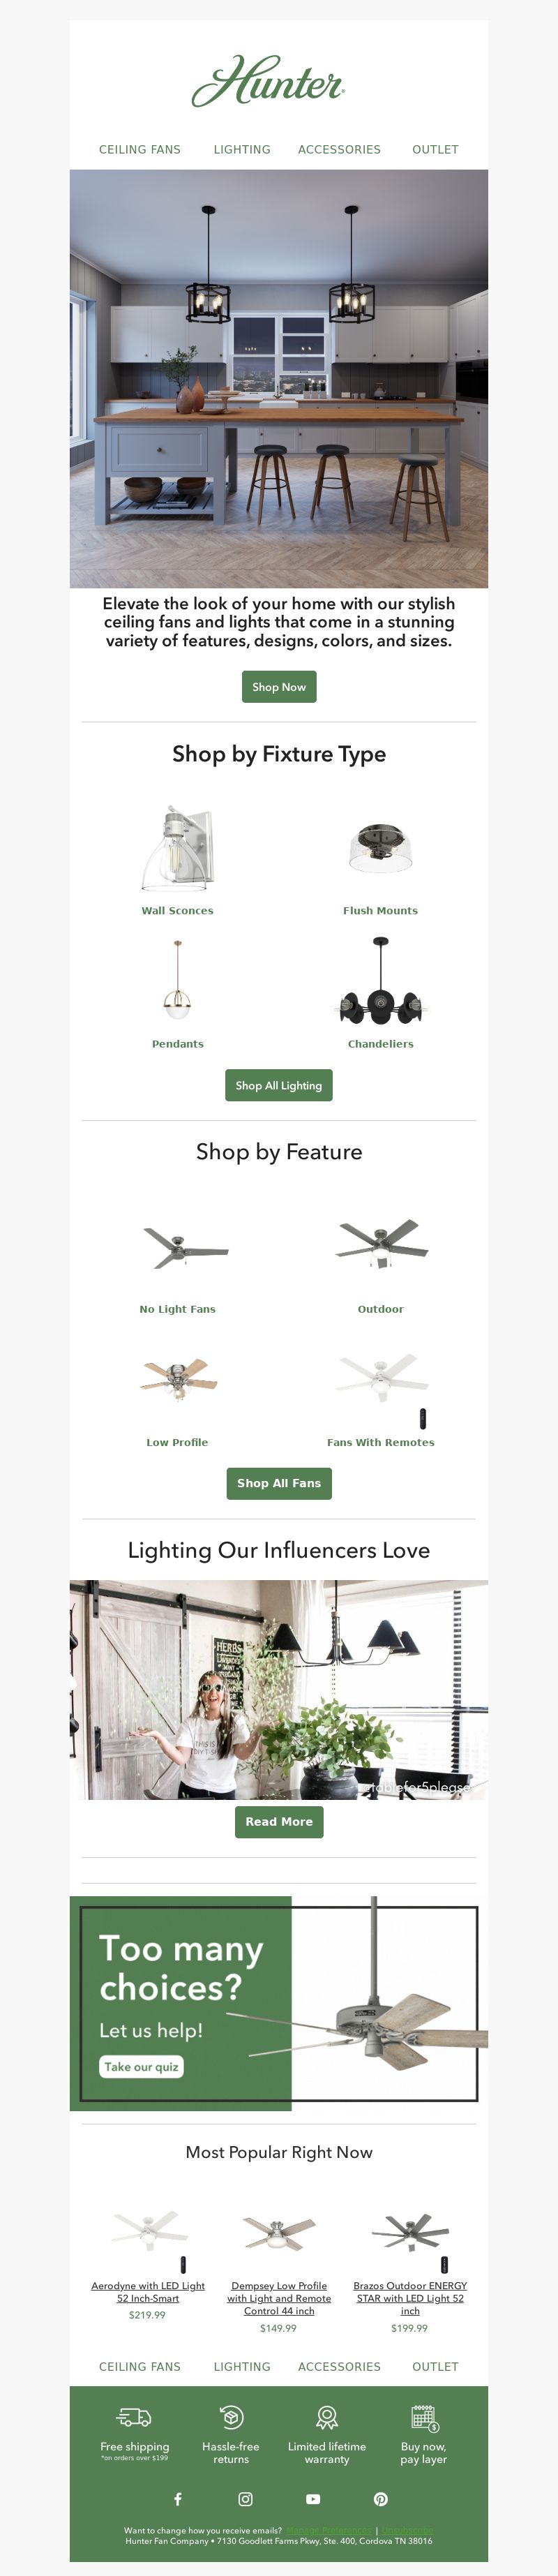This screenshot has width=558, height=2576.
Task: Click the hassle-free returns box icon
Action: pos(231,2417)
